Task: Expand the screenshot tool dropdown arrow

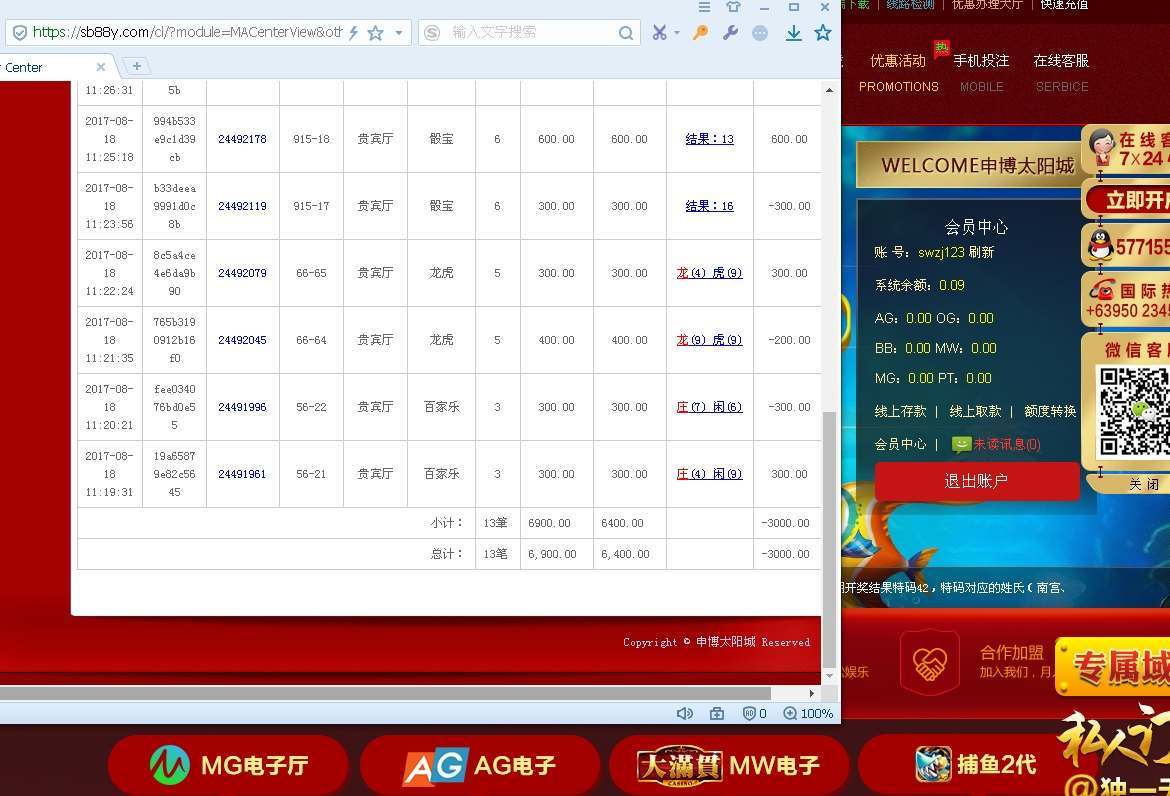Action: pyautogui.click(x=676, y=33)
